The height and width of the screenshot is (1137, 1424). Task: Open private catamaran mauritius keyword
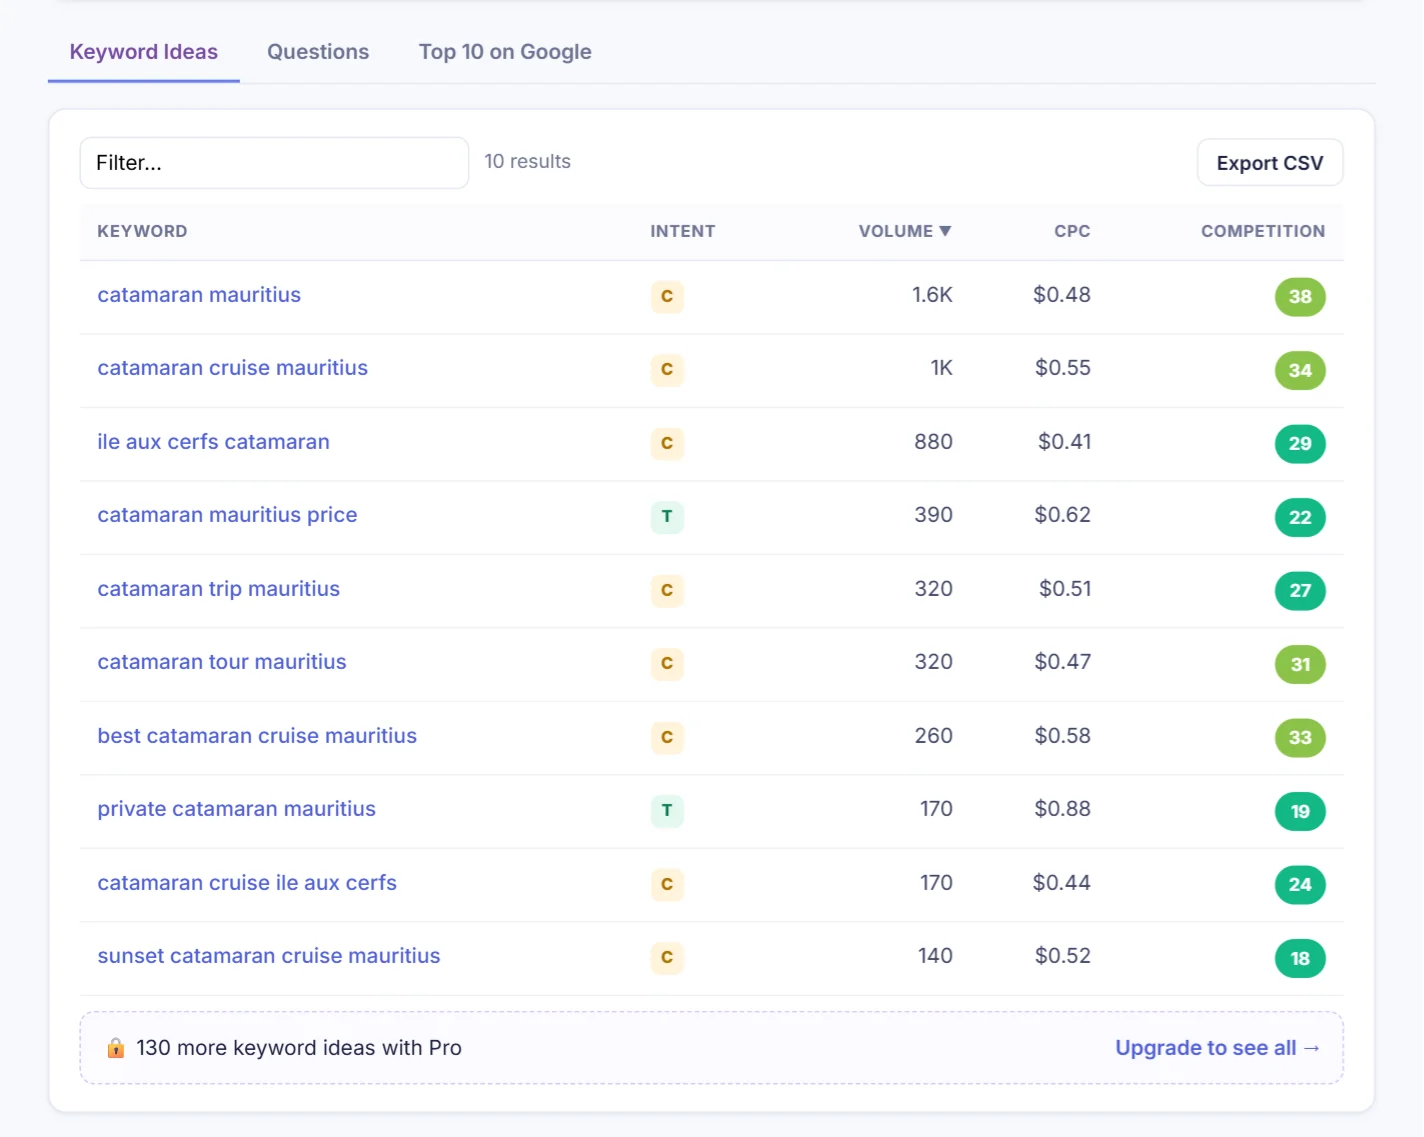[237, 809]
